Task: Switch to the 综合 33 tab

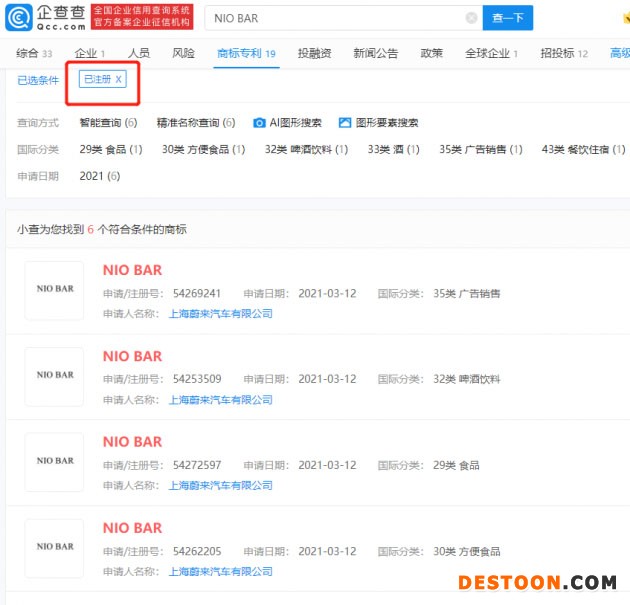Action: tap(34, 53)
